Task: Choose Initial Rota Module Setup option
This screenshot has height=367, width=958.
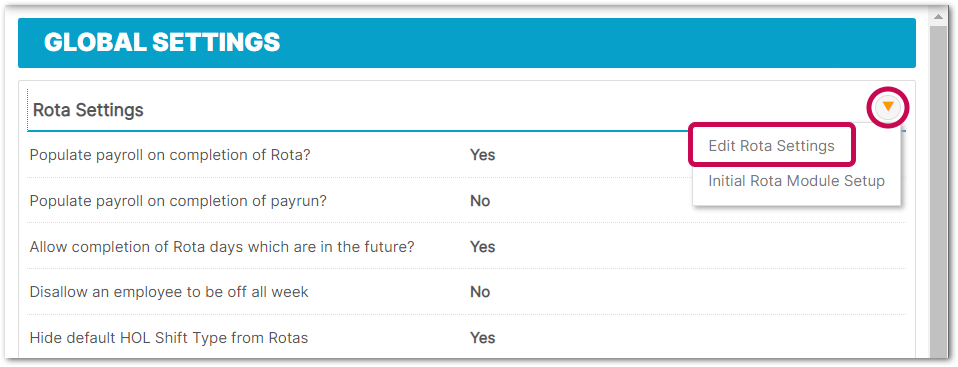Action: coord(796,181)
